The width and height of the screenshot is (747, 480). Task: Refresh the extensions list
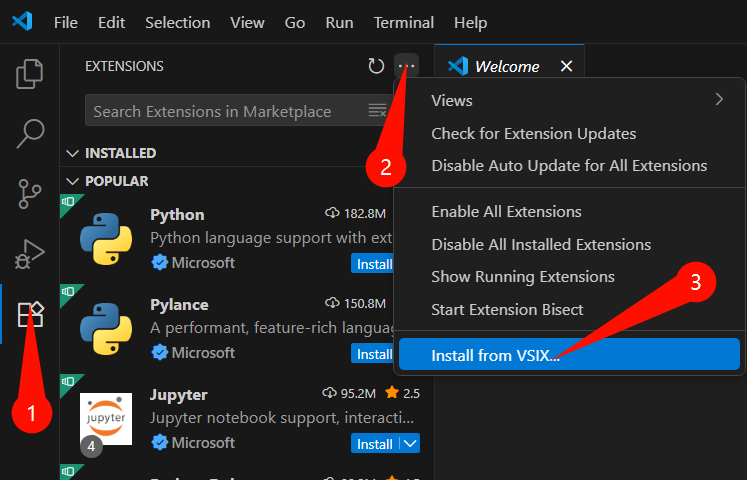click(x=376, y=66)
